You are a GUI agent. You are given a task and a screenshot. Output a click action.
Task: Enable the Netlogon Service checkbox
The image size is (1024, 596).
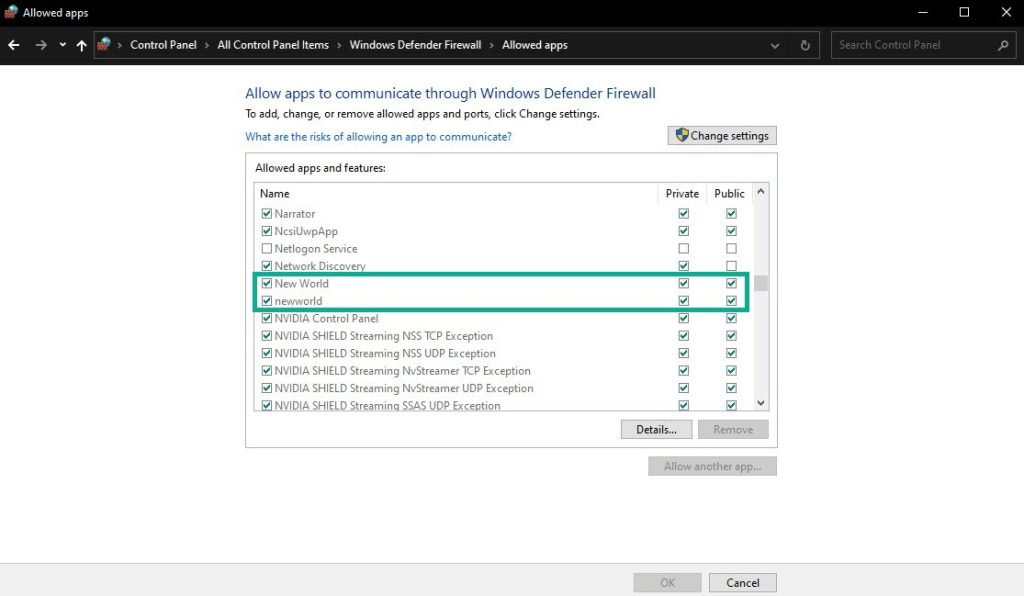click(x=266, y=249)
